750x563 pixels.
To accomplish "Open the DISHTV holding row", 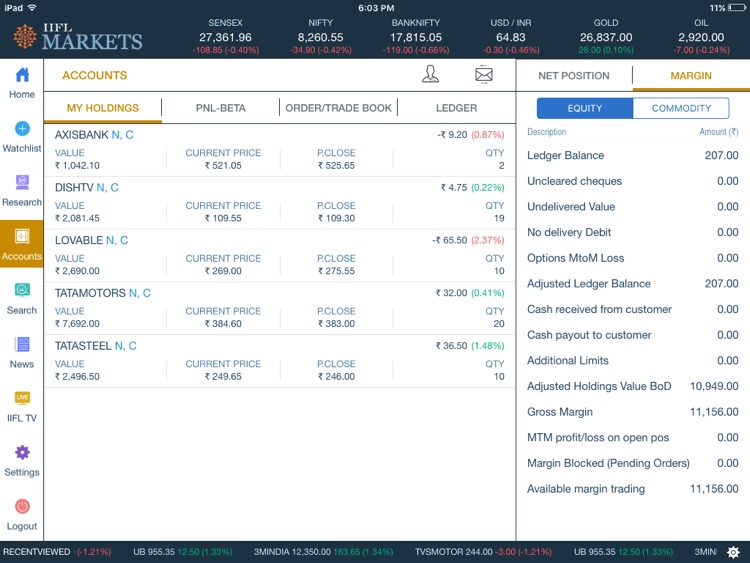I will (280, 203).
